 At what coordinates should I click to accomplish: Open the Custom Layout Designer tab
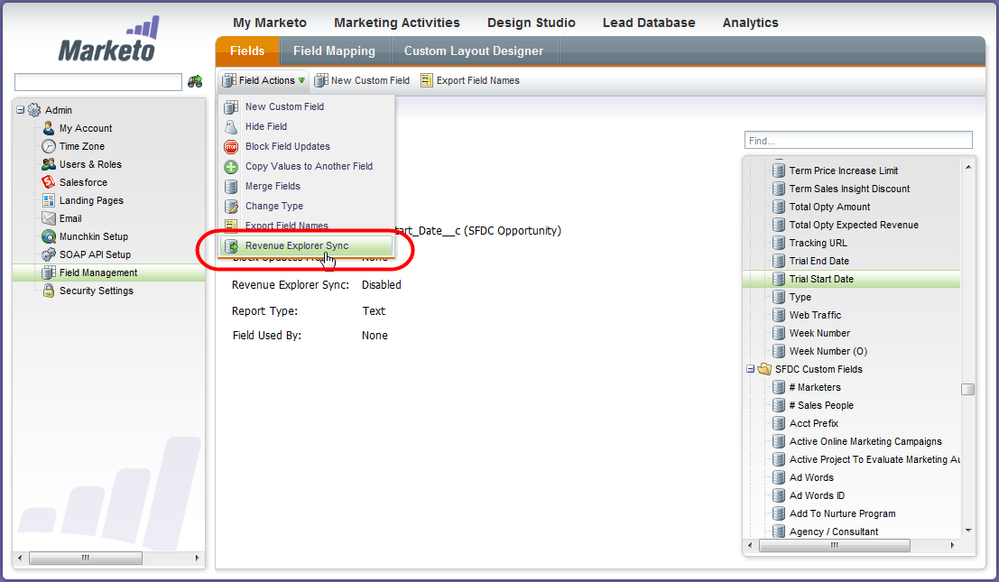point(473,51)
